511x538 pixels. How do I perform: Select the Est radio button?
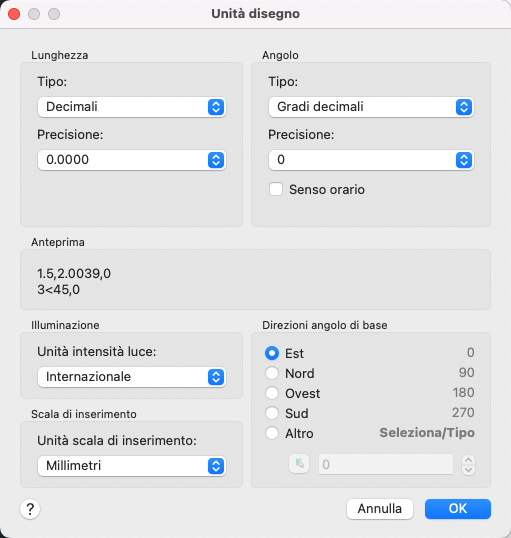(x=272, y=353)
